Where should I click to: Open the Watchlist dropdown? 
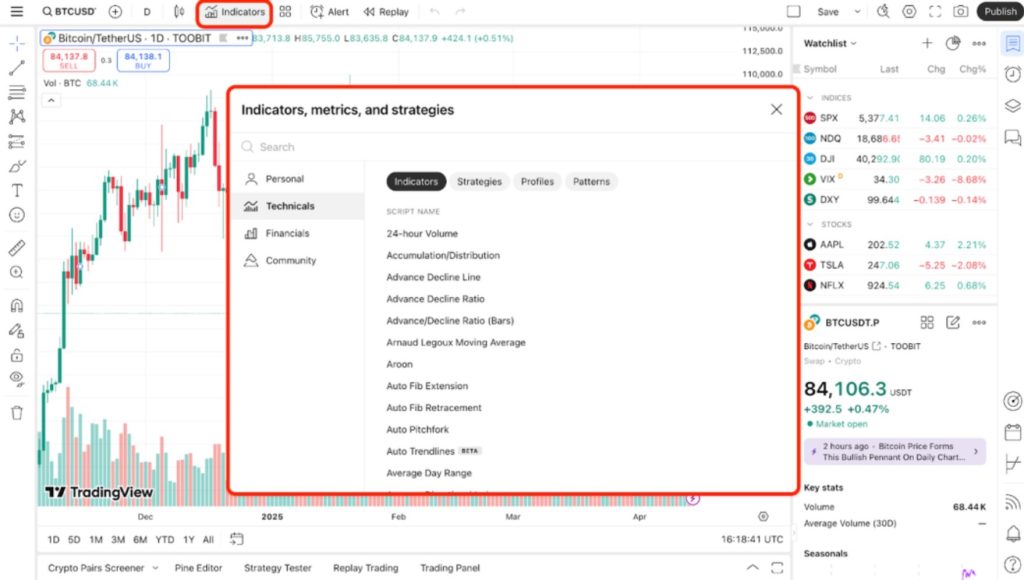830,43
